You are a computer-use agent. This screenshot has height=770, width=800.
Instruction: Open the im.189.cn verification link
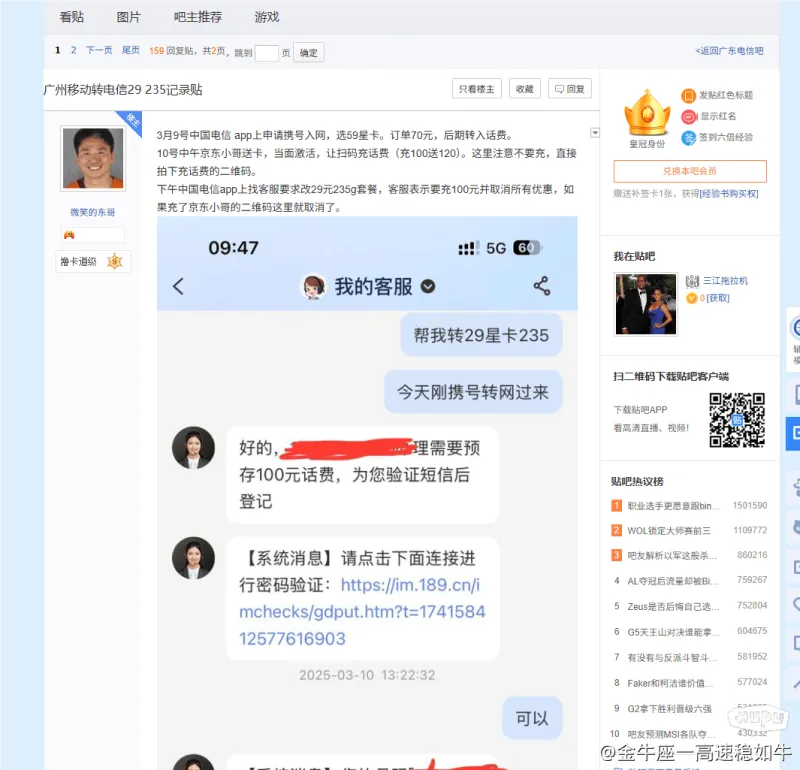362,612
